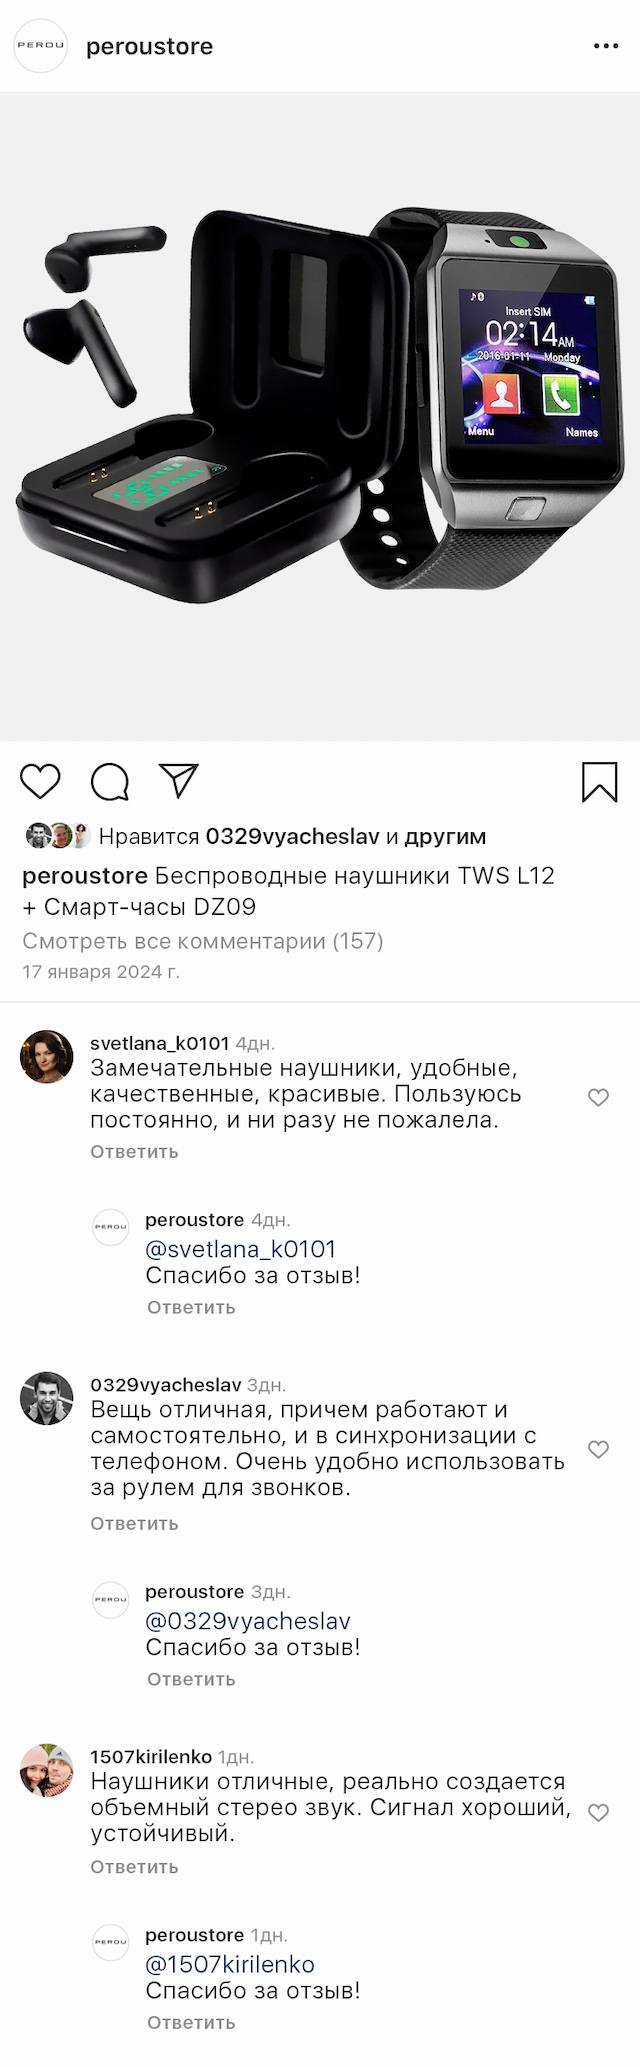Like the post with the heart icon
Image resolution: width=640 pixels, height=2067 pixels.
pos(41,781)
